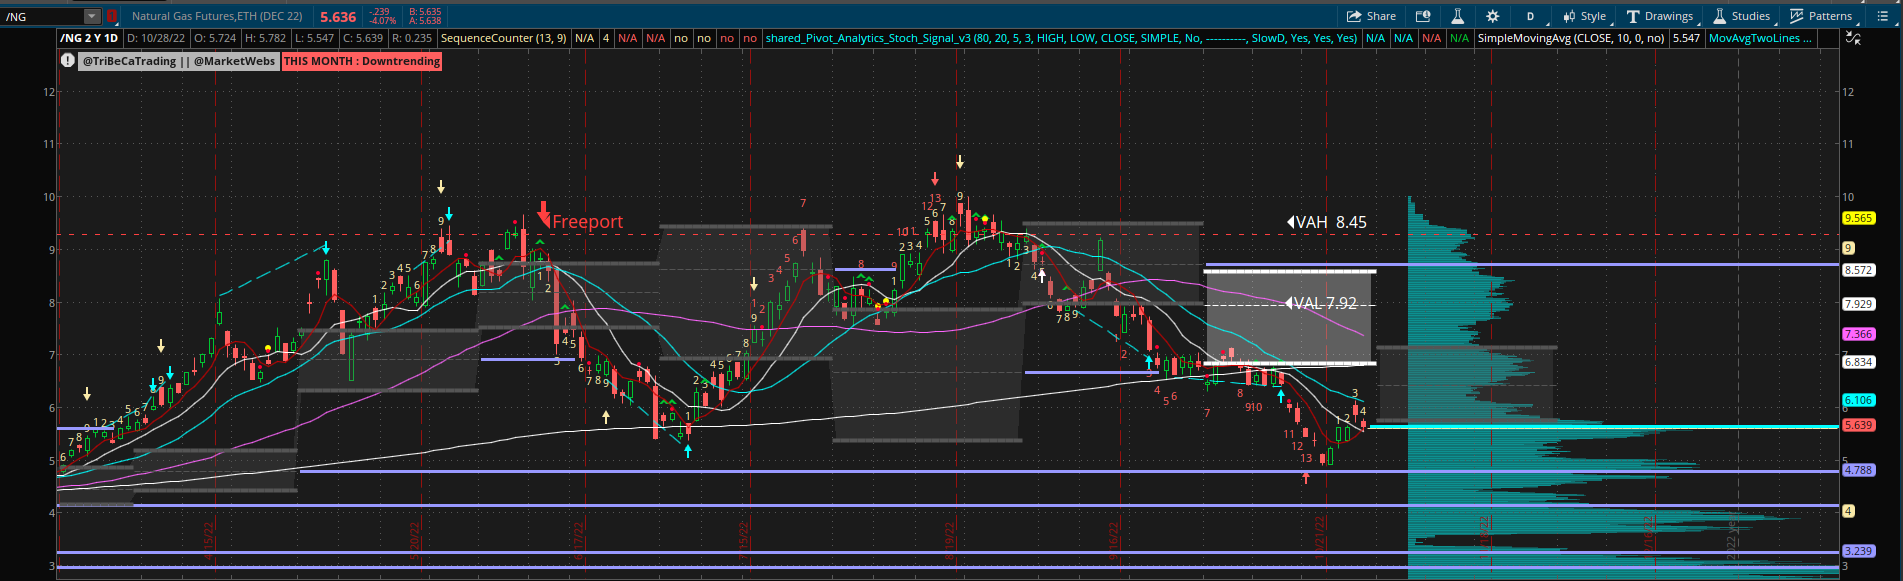Open the Style dropdown
The image size is (1903, 581).
click(x=1585, y=16)
